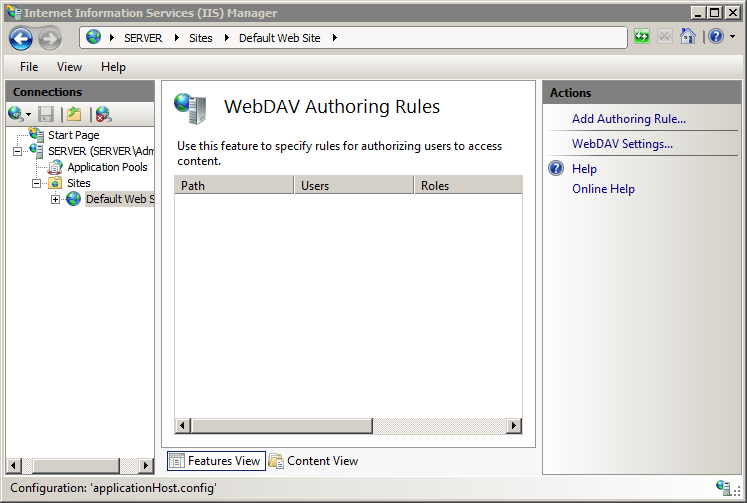Click Sites in breadcrumb address bar
The width and height of the screenshot is (747, 503).
[x=201, y=38]
